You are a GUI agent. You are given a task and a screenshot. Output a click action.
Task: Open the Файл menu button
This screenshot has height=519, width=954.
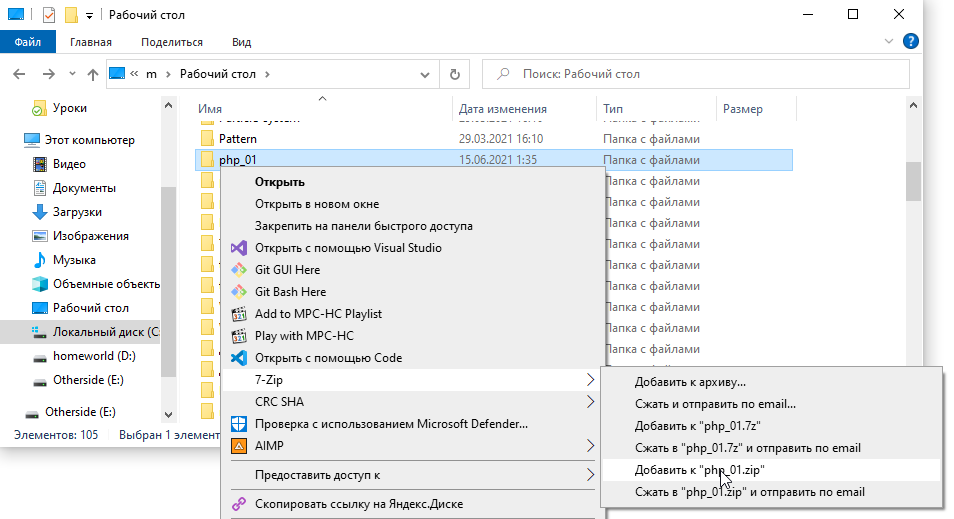tap(28, 42)
